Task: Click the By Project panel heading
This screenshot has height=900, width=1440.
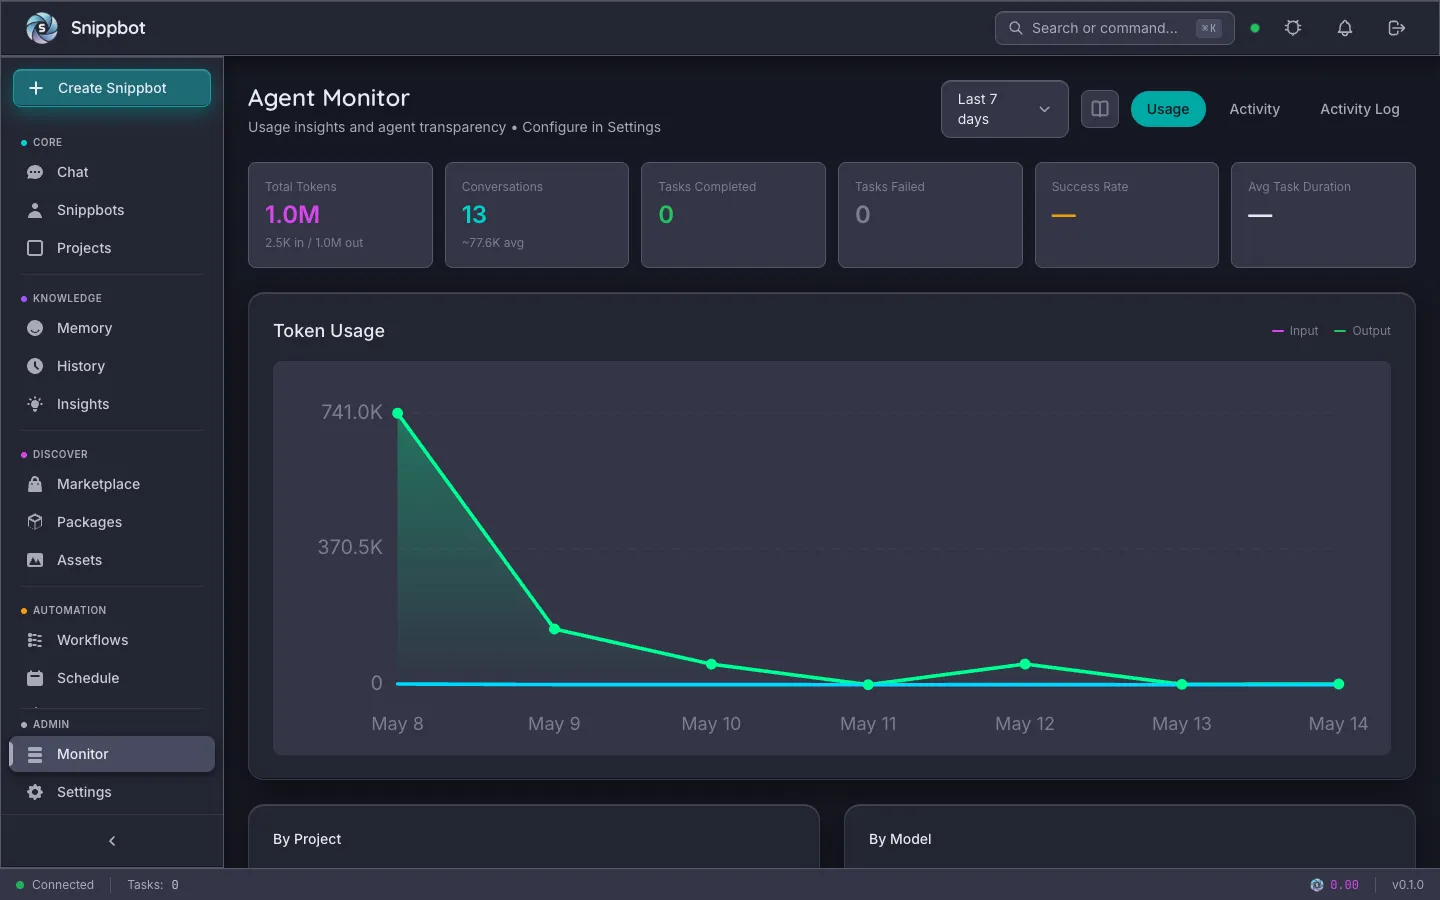Action: click(307, 839)
